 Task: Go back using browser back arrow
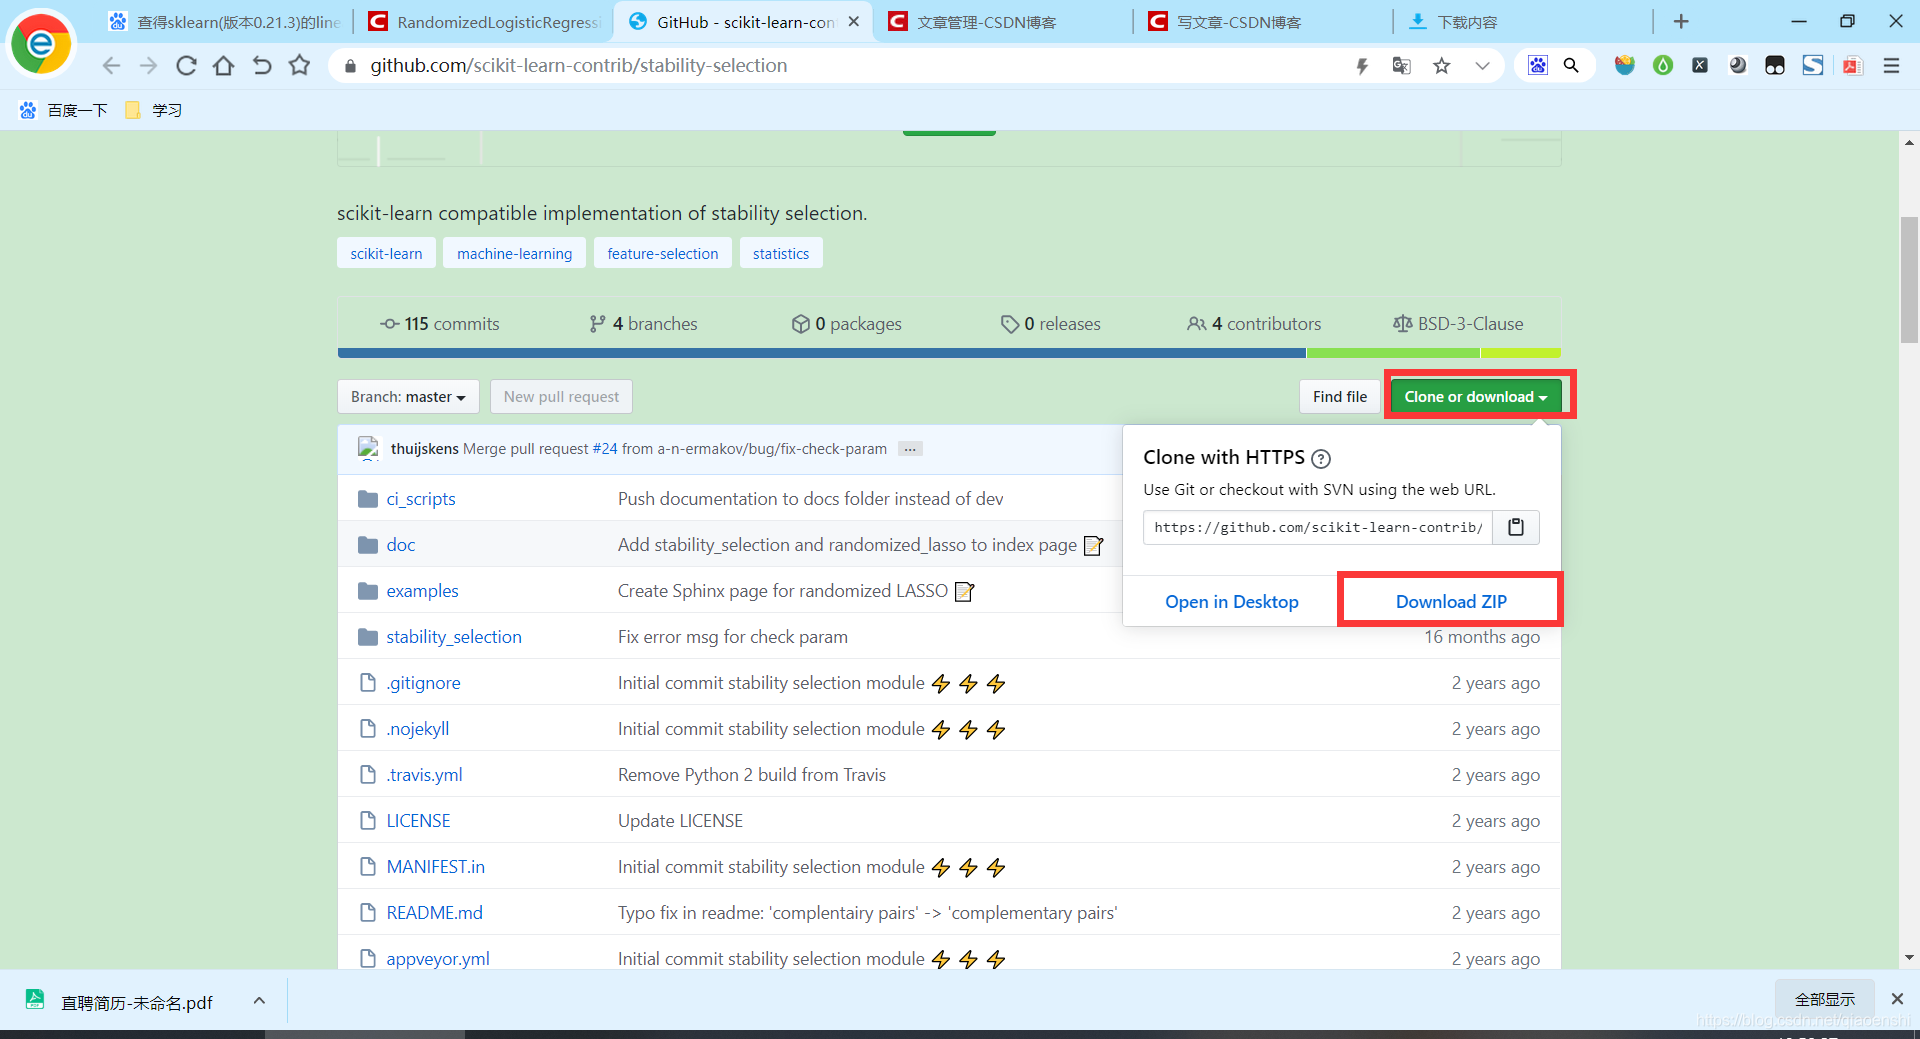click(111, 66)
